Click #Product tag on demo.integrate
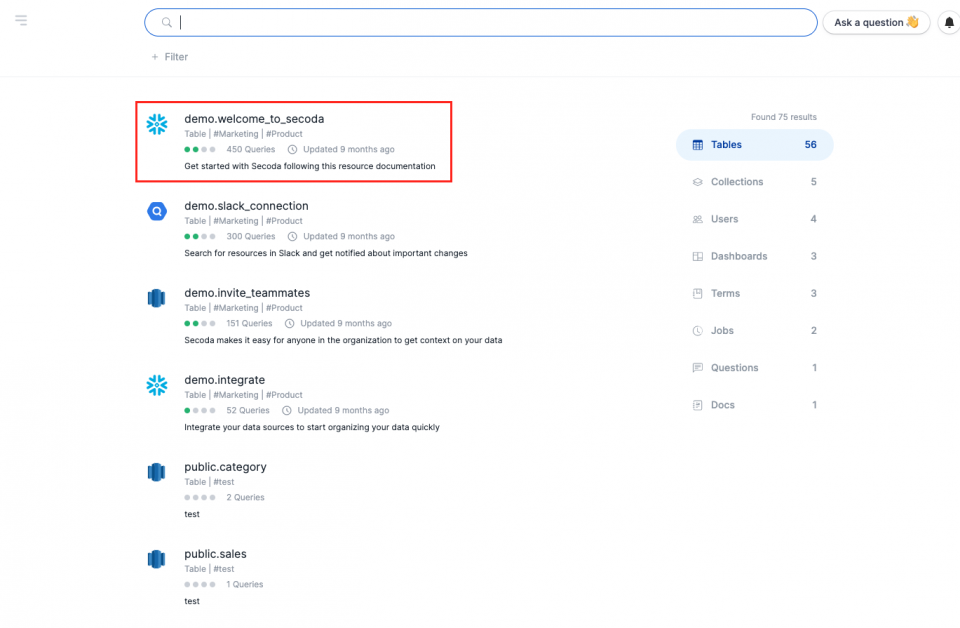The image size is (960, 628). (x=284, y=395)
